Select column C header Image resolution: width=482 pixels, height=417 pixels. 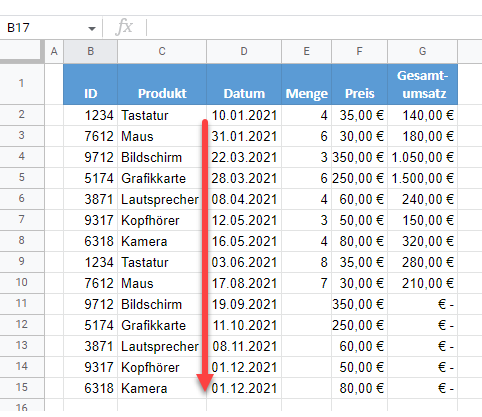162,51
